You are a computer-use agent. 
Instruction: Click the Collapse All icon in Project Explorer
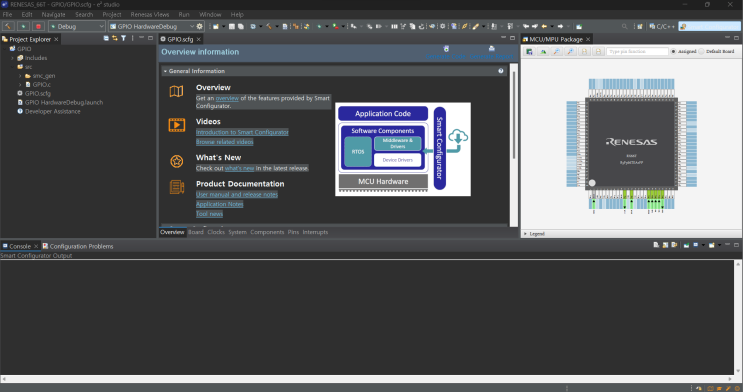[106, 38]
